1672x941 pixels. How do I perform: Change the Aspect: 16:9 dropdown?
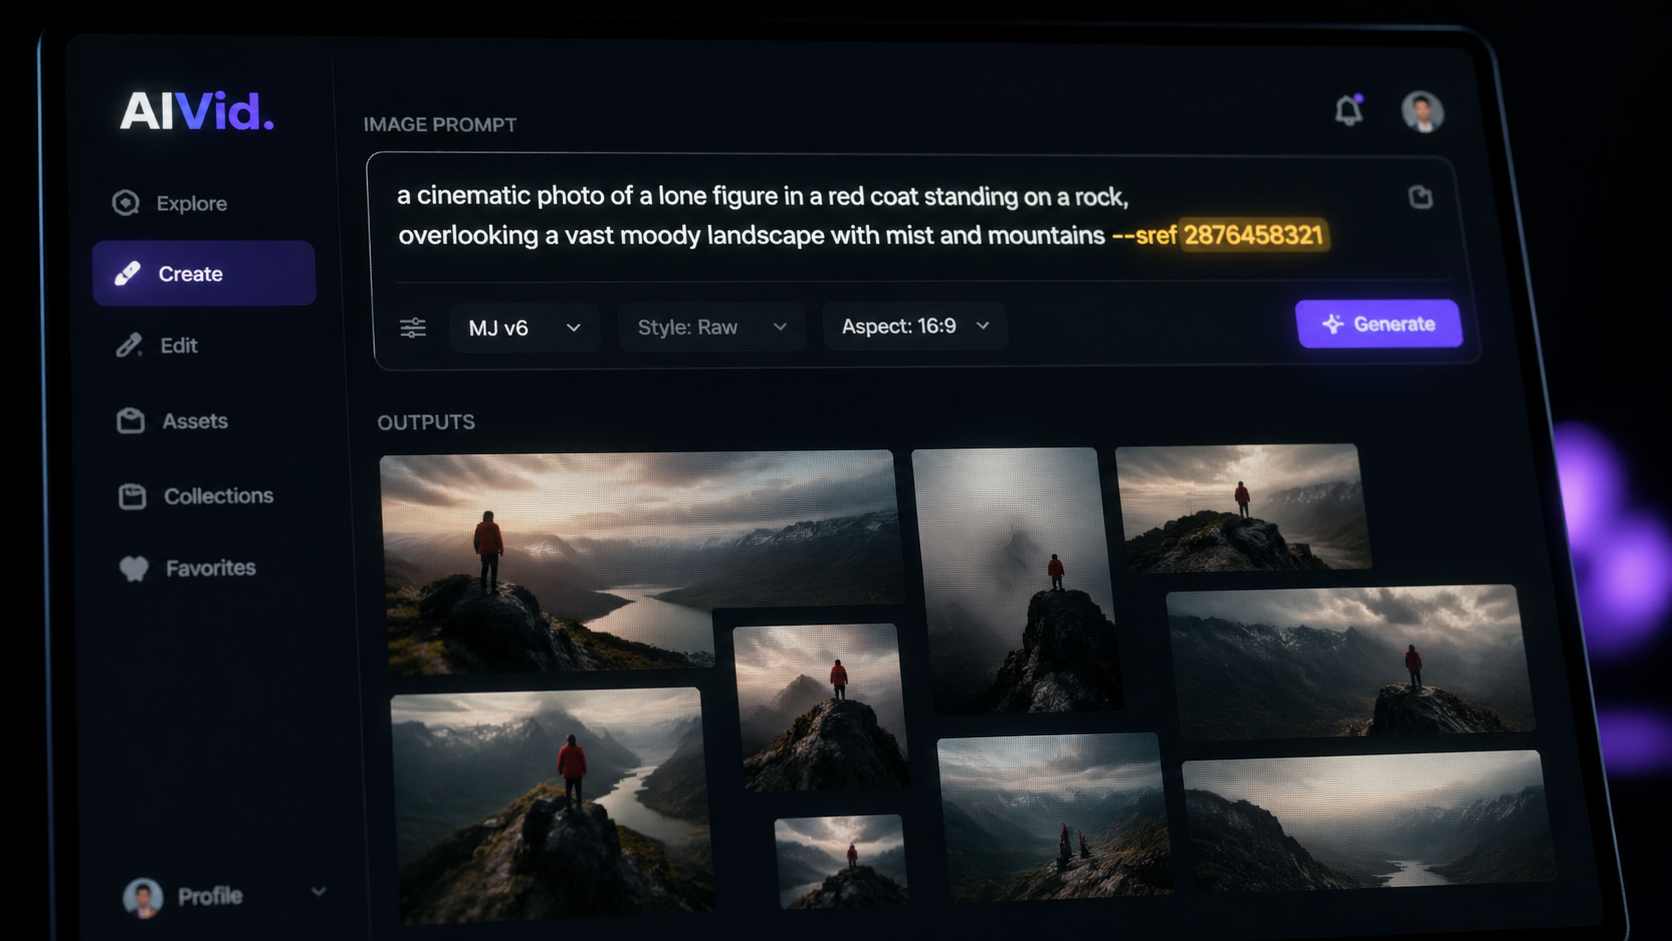click(x=915, y=326)
